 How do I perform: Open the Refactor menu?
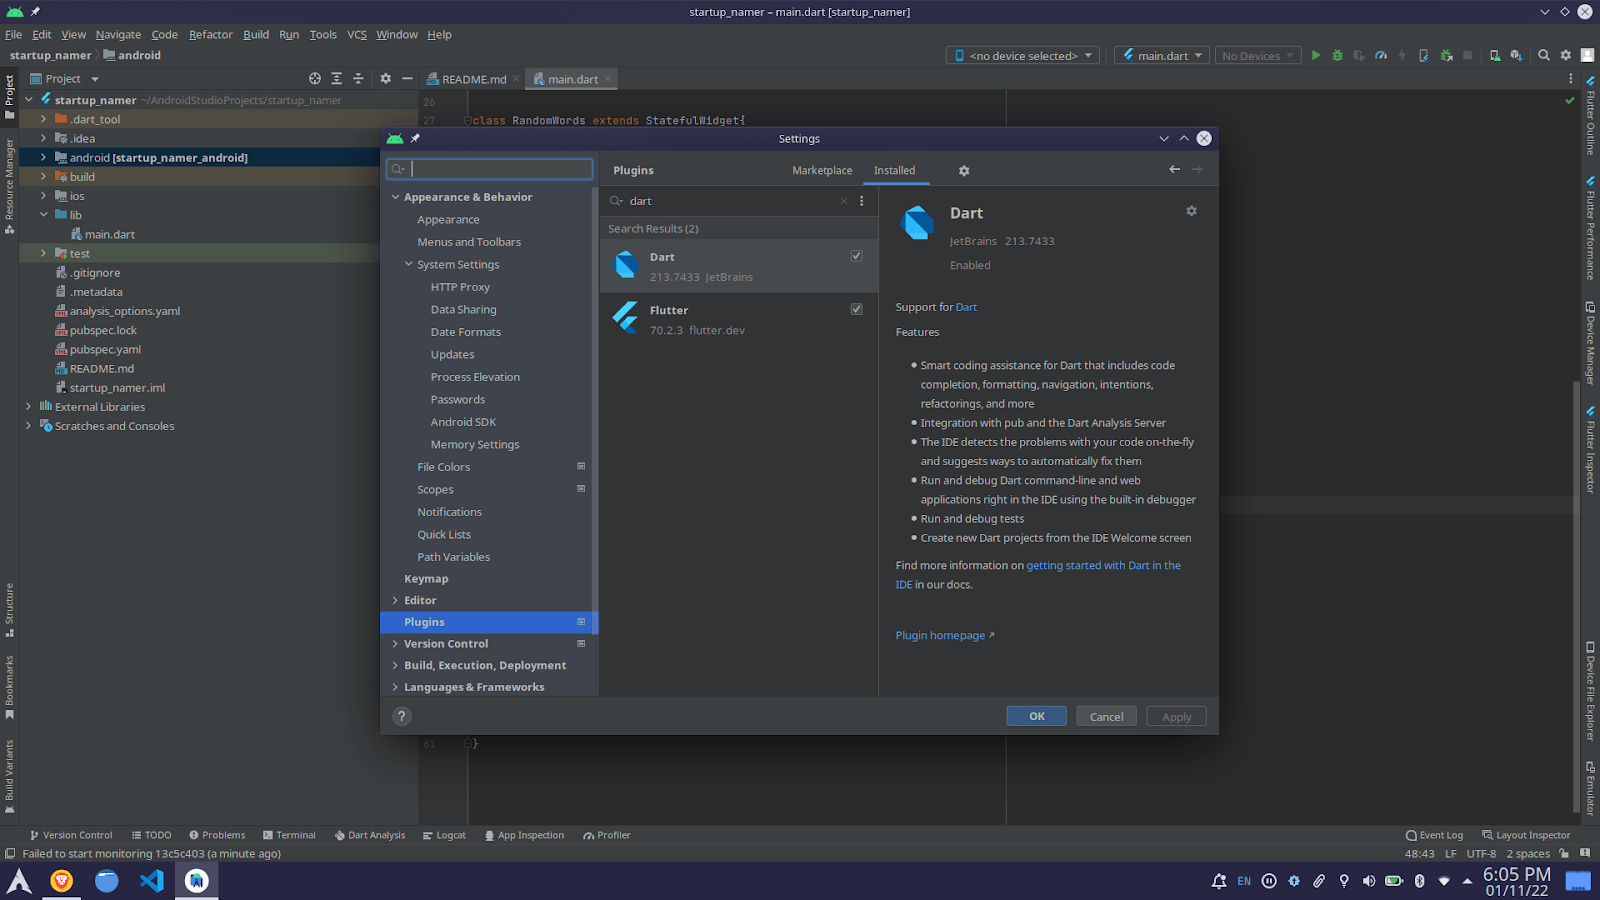coord(210,34)
